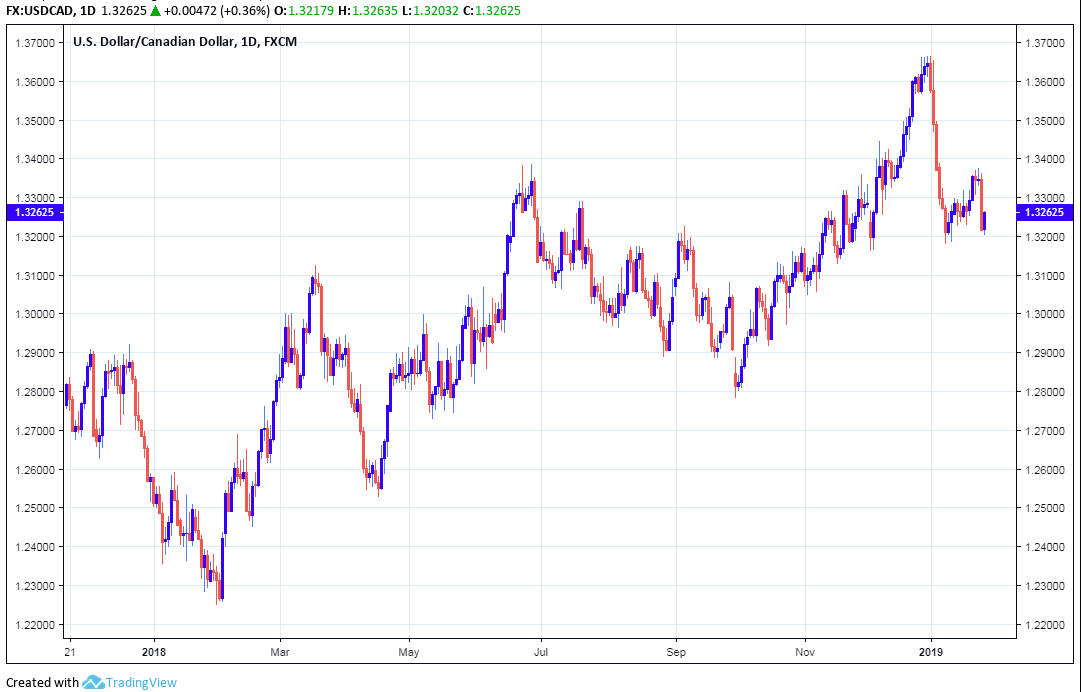Click the FX:USDCAD symbol label
Viewport: 1081px width, 692px height.
click(x=37, y=11)
